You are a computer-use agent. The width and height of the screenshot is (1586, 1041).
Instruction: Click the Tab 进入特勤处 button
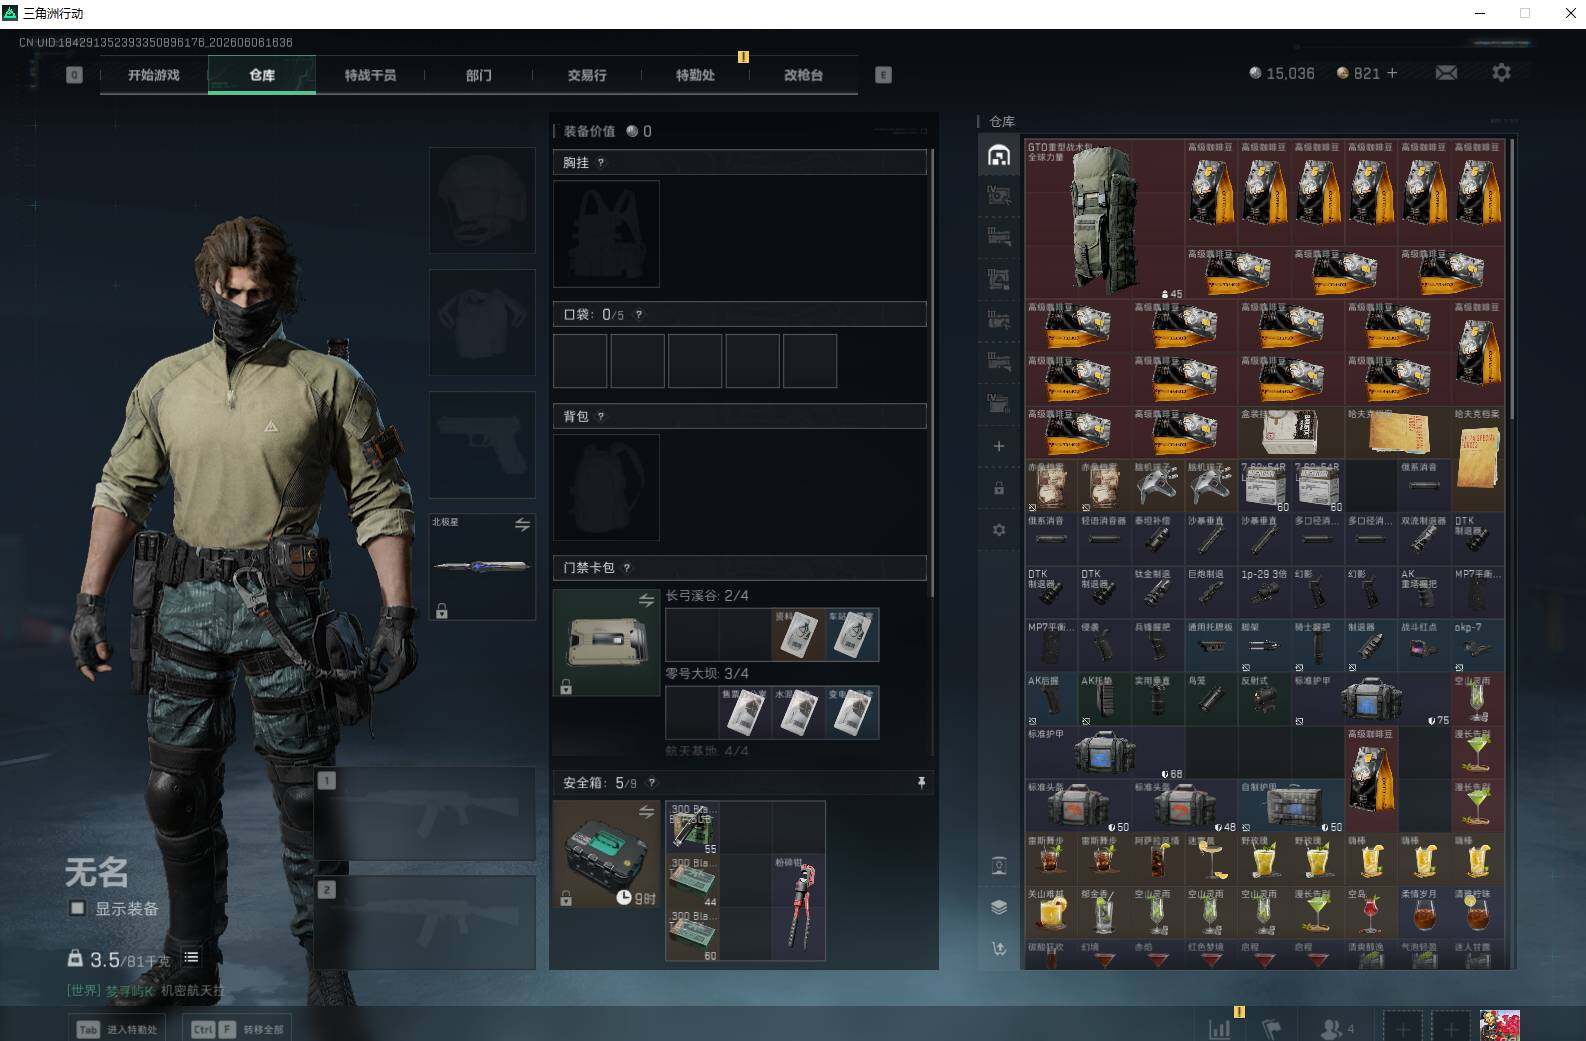coord(118,1029)
